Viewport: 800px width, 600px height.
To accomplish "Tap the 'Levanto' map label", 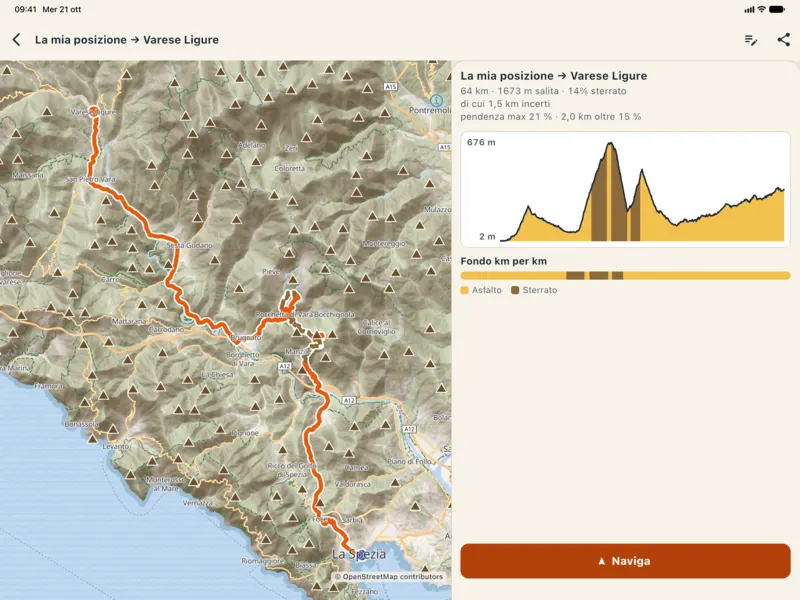I will [x=116, y=446].
